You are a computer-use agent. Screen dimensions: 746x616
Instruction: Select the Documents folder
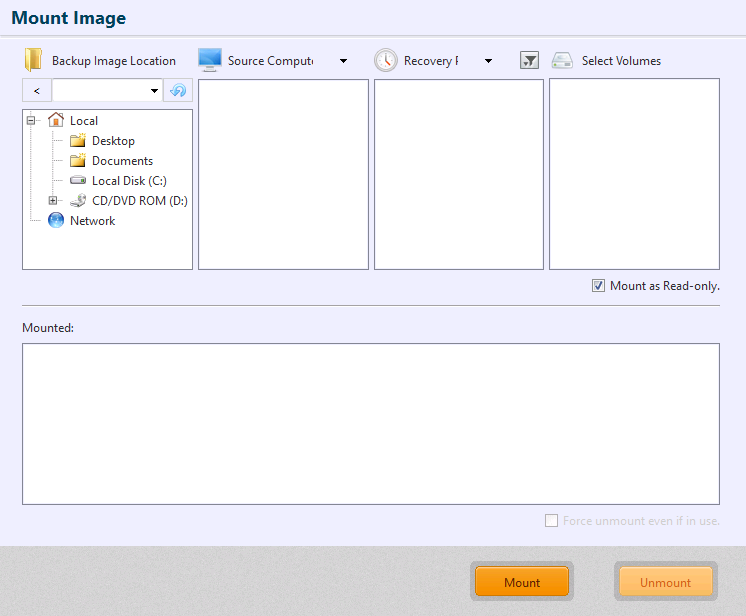click(x=122, y=161)
